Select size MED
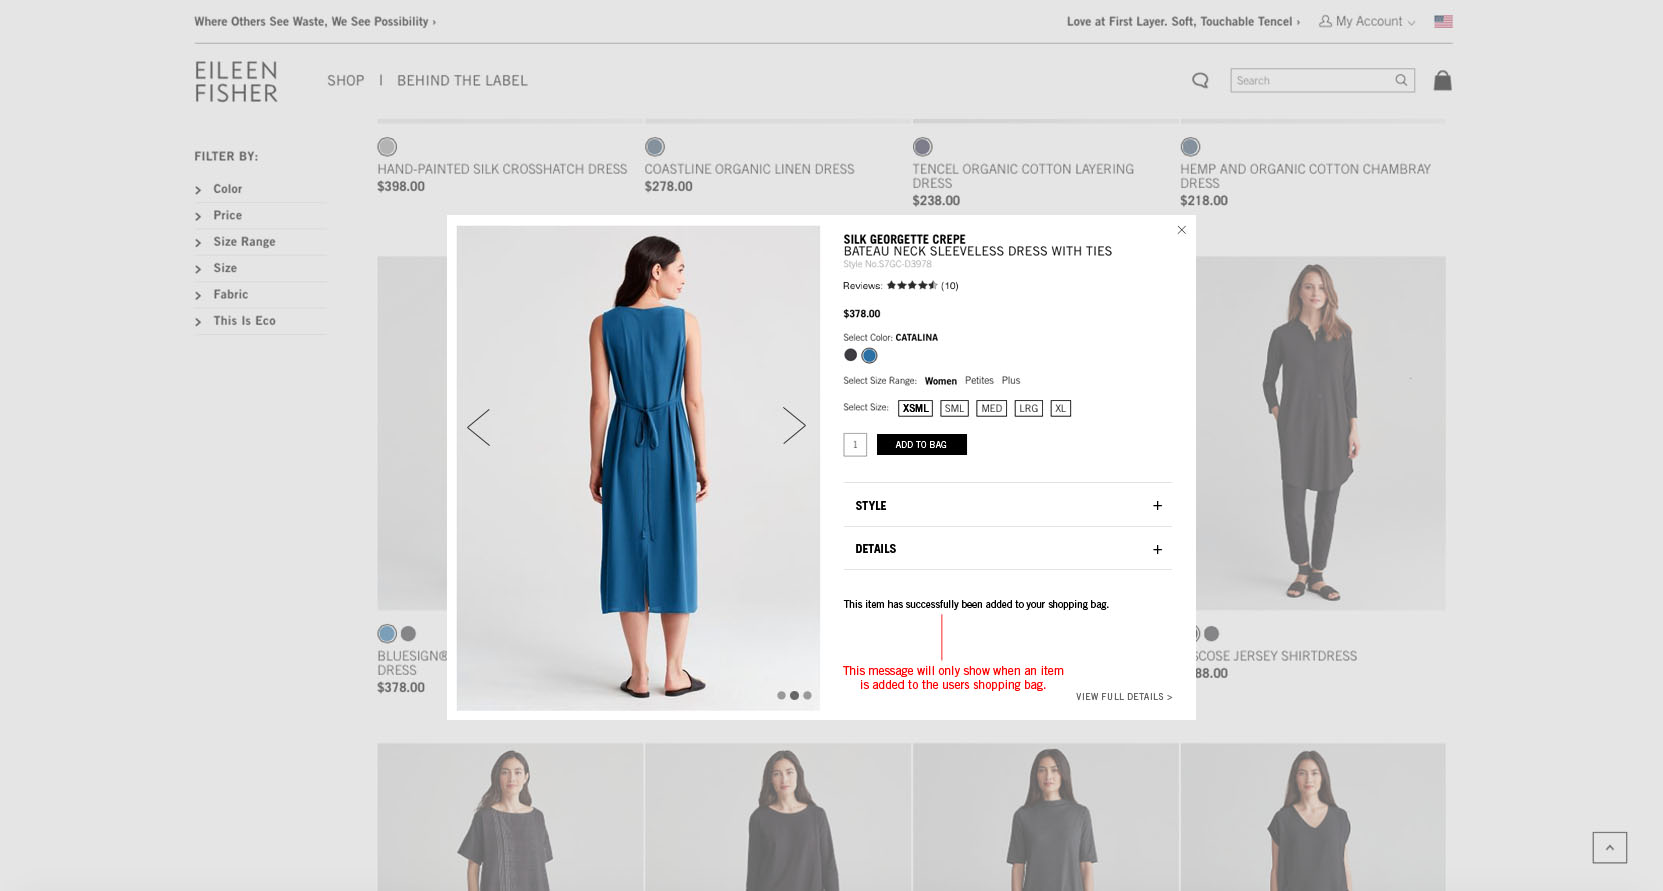The height and width of the screenshot is (891, 1663). click(x=991, y=408)
